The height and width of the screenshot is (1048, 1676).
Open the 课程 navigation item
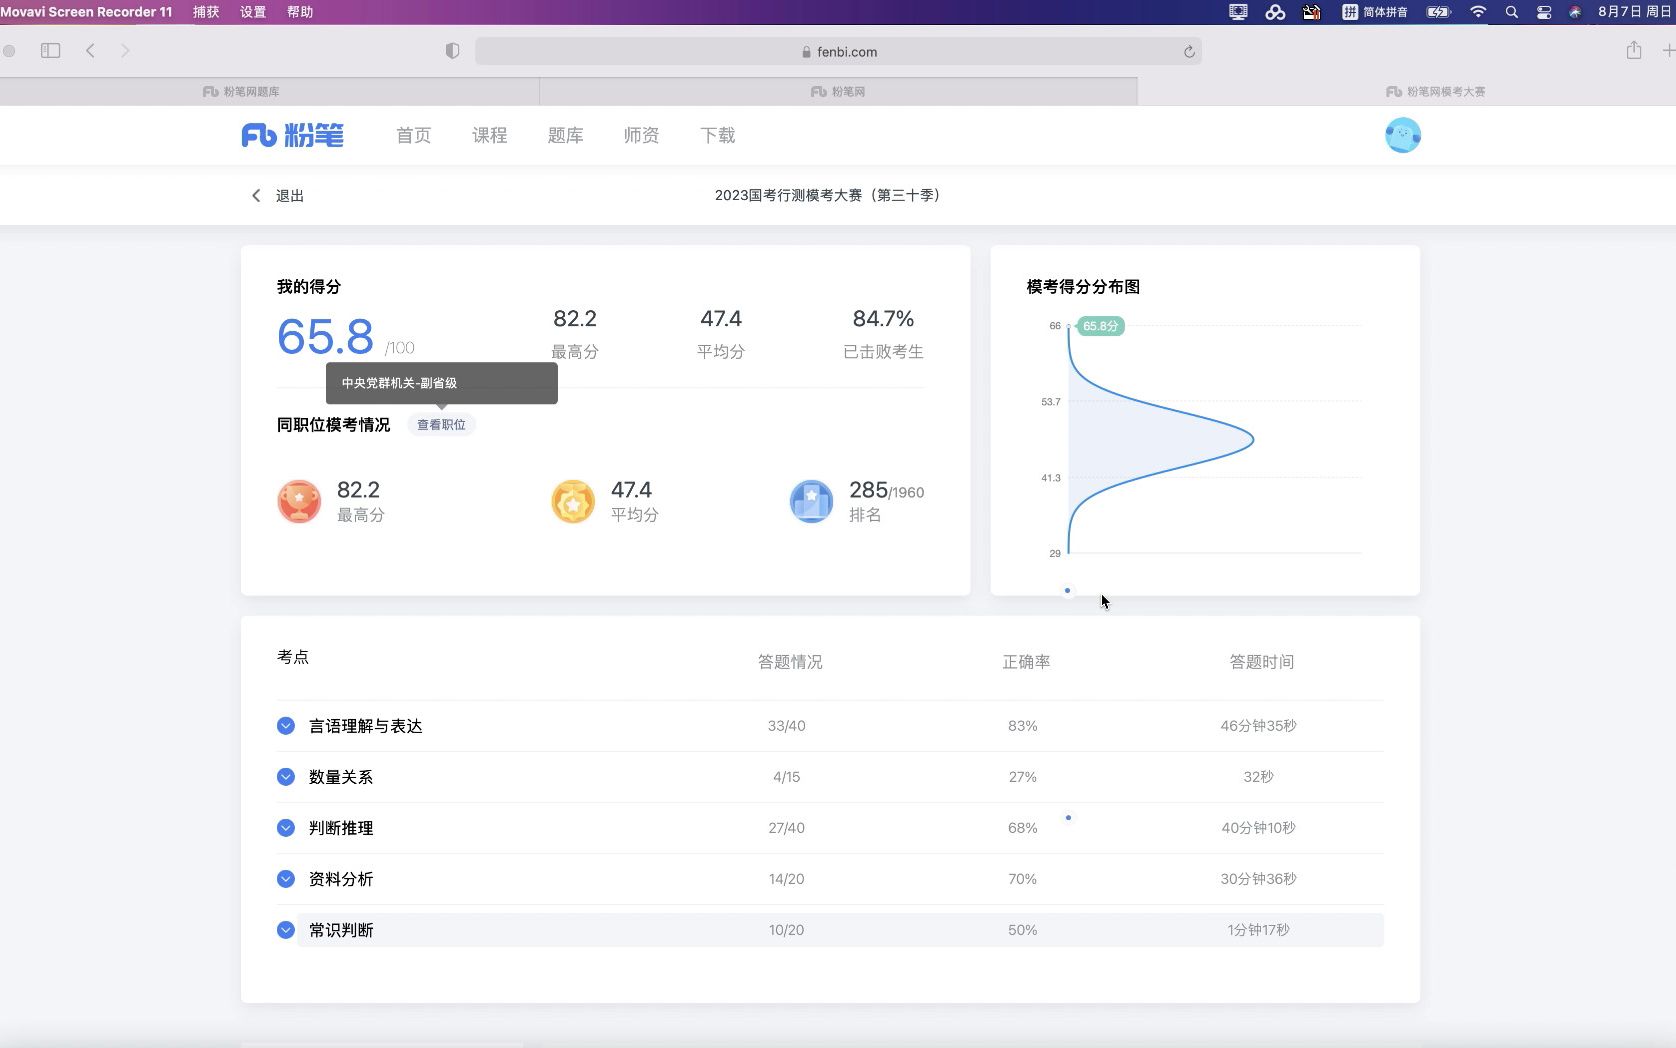(x=489, y=135)
